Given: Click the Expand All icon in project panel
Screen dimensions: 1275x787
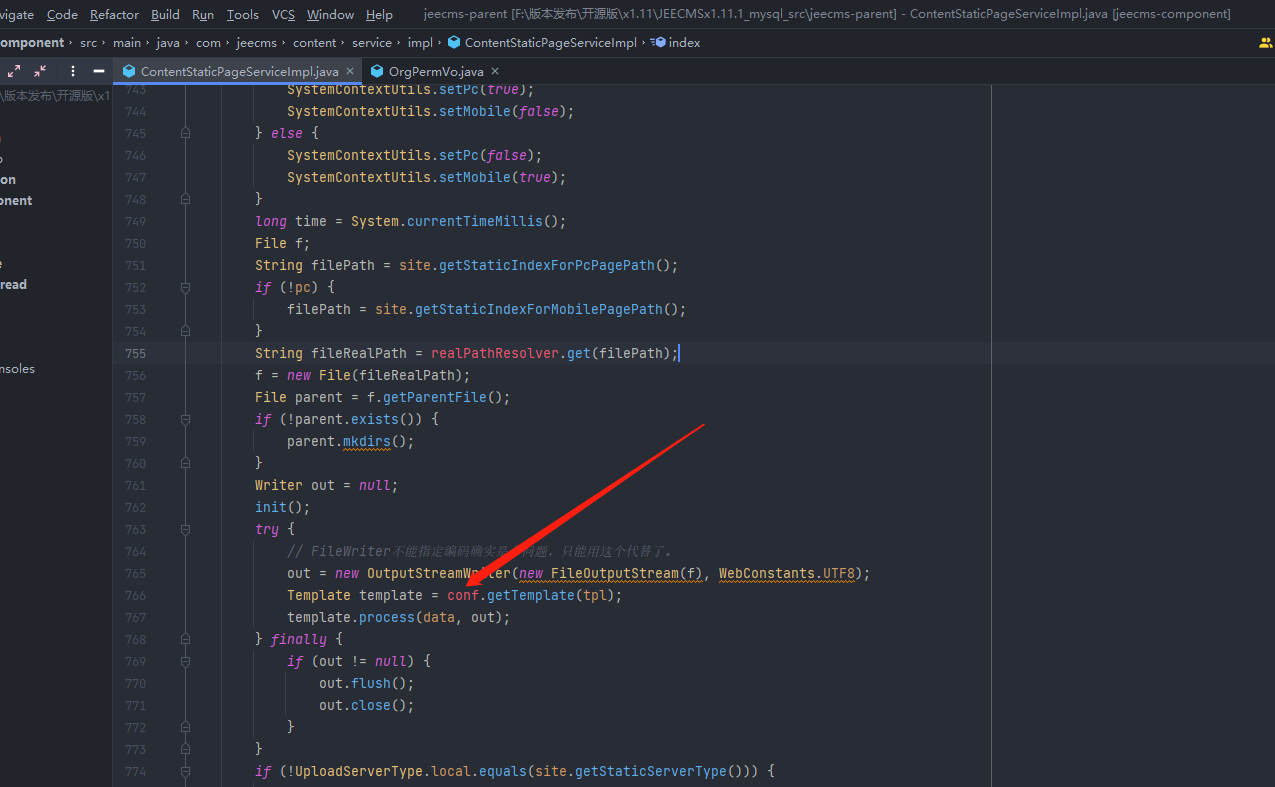Looking at the screenshot, I should coord(14,71).
